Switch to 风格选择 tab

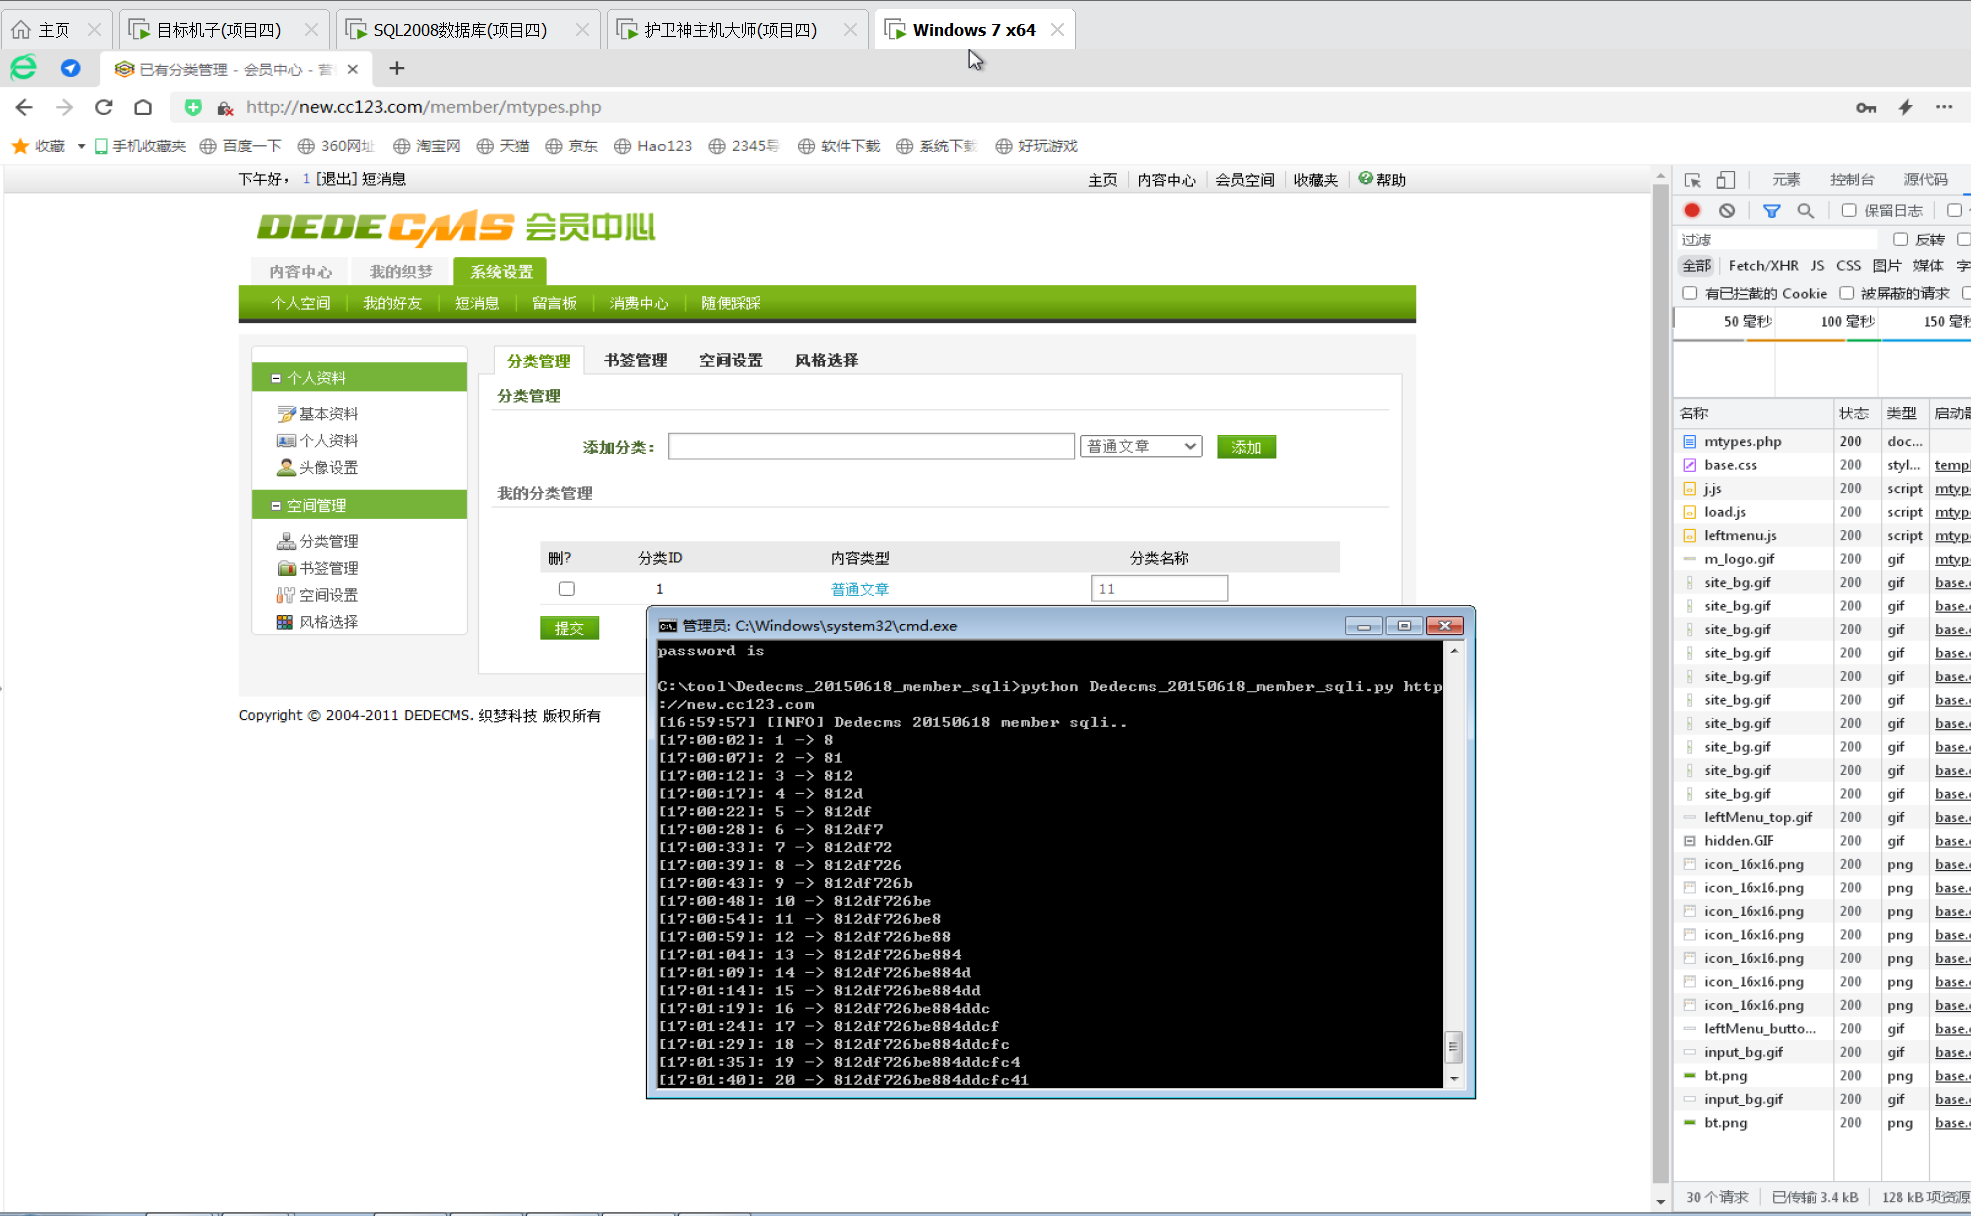(x=826, y=360)
